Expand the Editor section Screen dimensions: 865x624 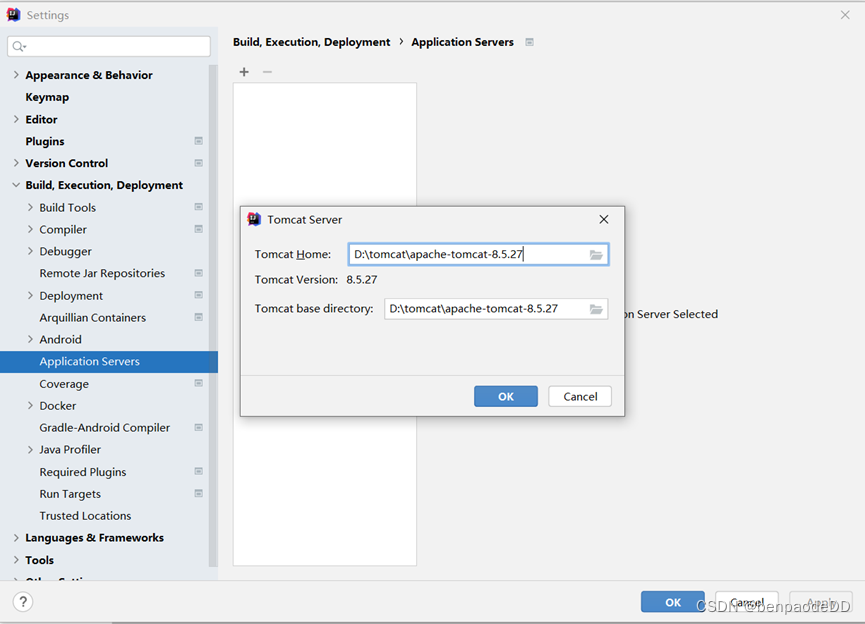[16, 119]
